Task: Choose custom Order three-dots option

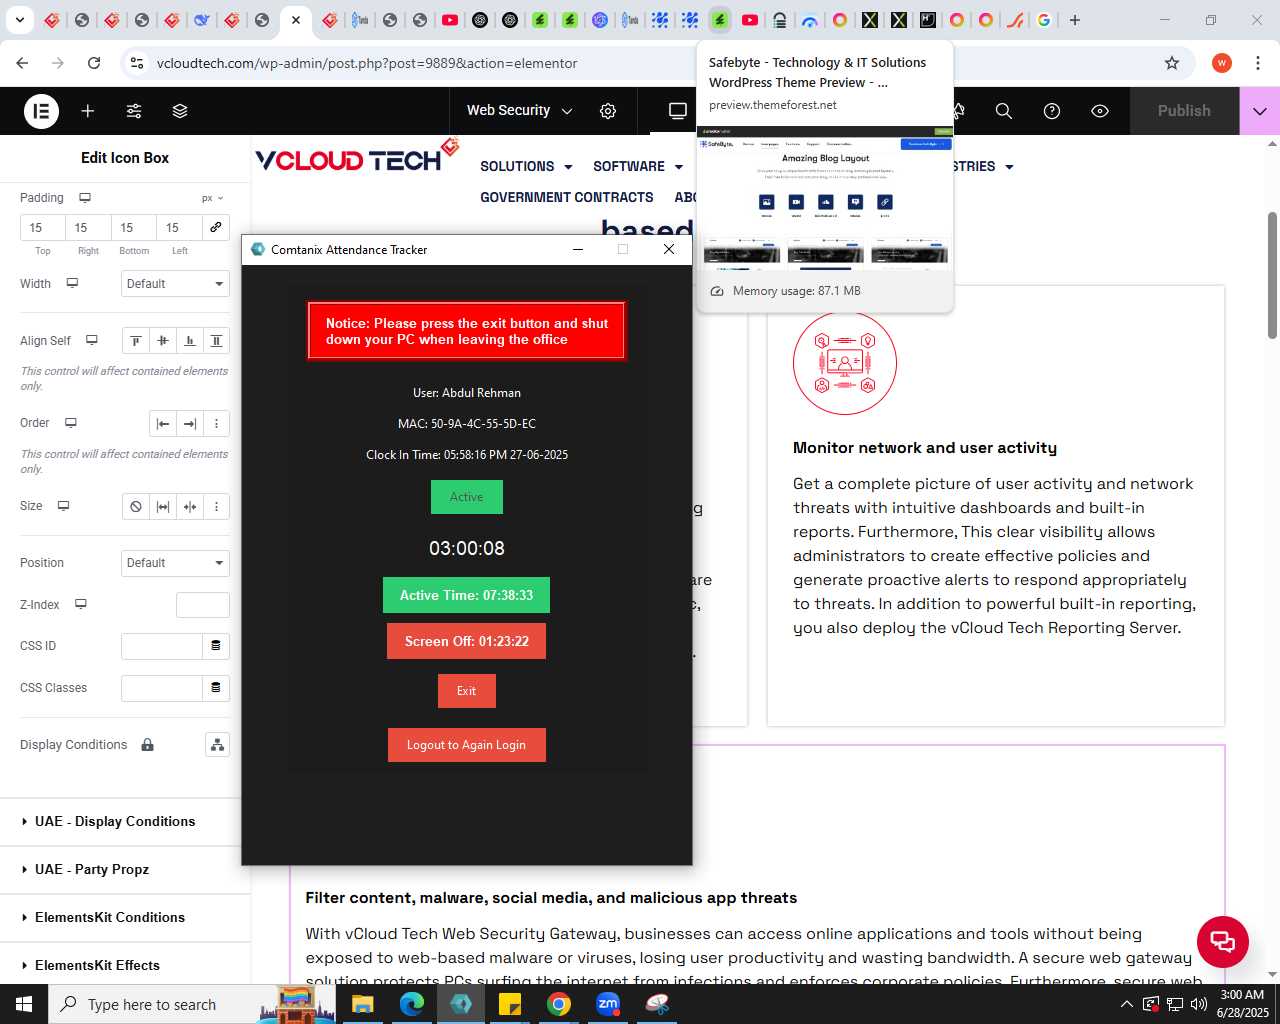Action: [216, 424]
